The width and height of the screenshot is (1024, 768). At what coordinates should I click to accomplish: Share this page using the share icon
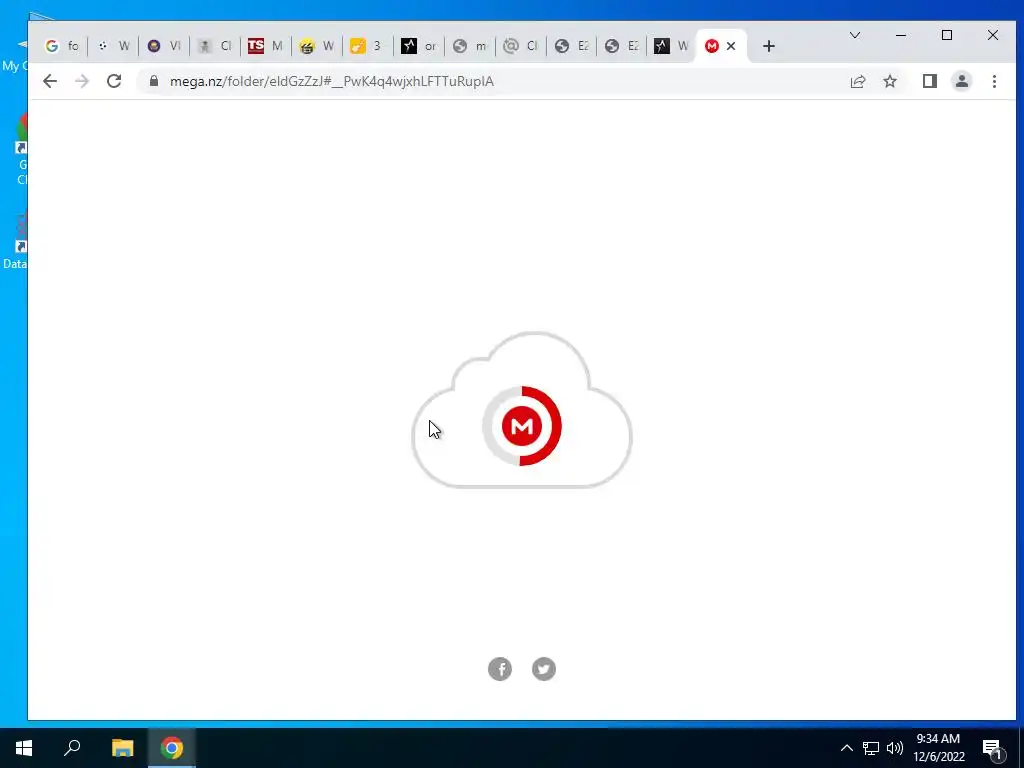pos(857,81)
